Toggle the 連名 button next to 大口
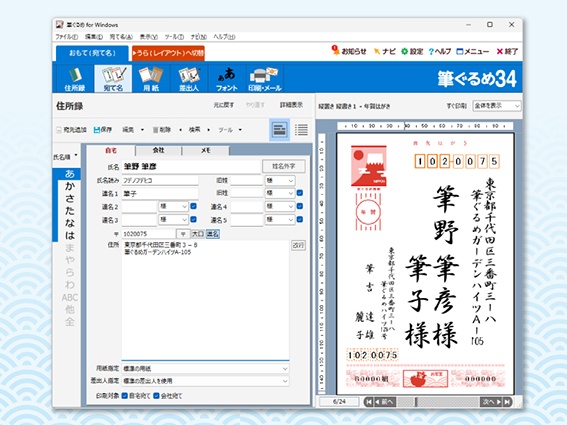This screenshot has width=567, height=425. pyautogui.click(x=213, y=234)
